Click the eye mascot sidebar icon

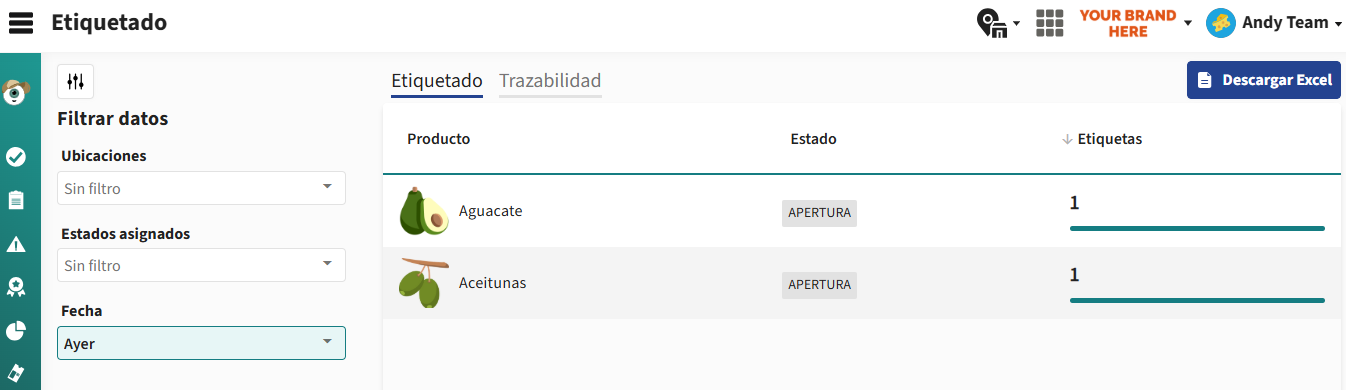click(x=15, y=92)
